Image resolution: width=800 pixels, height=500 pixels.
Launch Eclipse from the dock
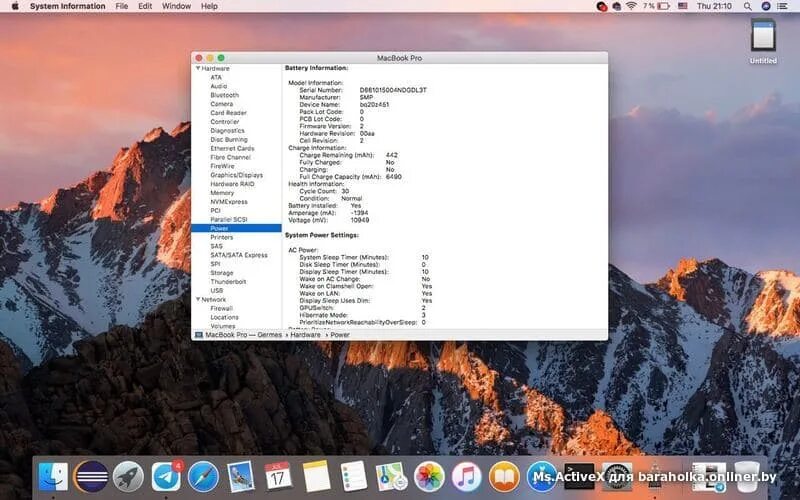pos(91,477)
